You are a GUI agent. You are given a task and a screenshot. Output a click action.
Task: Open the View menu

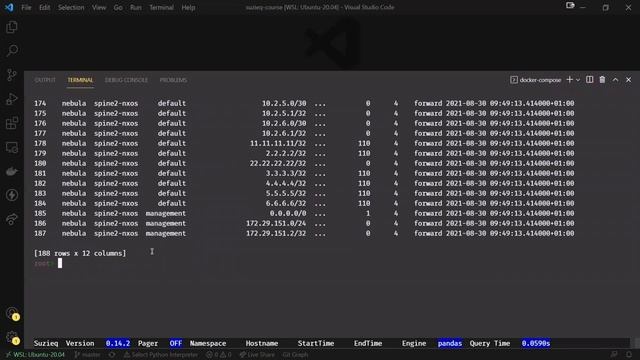click(x=99, y=7)
